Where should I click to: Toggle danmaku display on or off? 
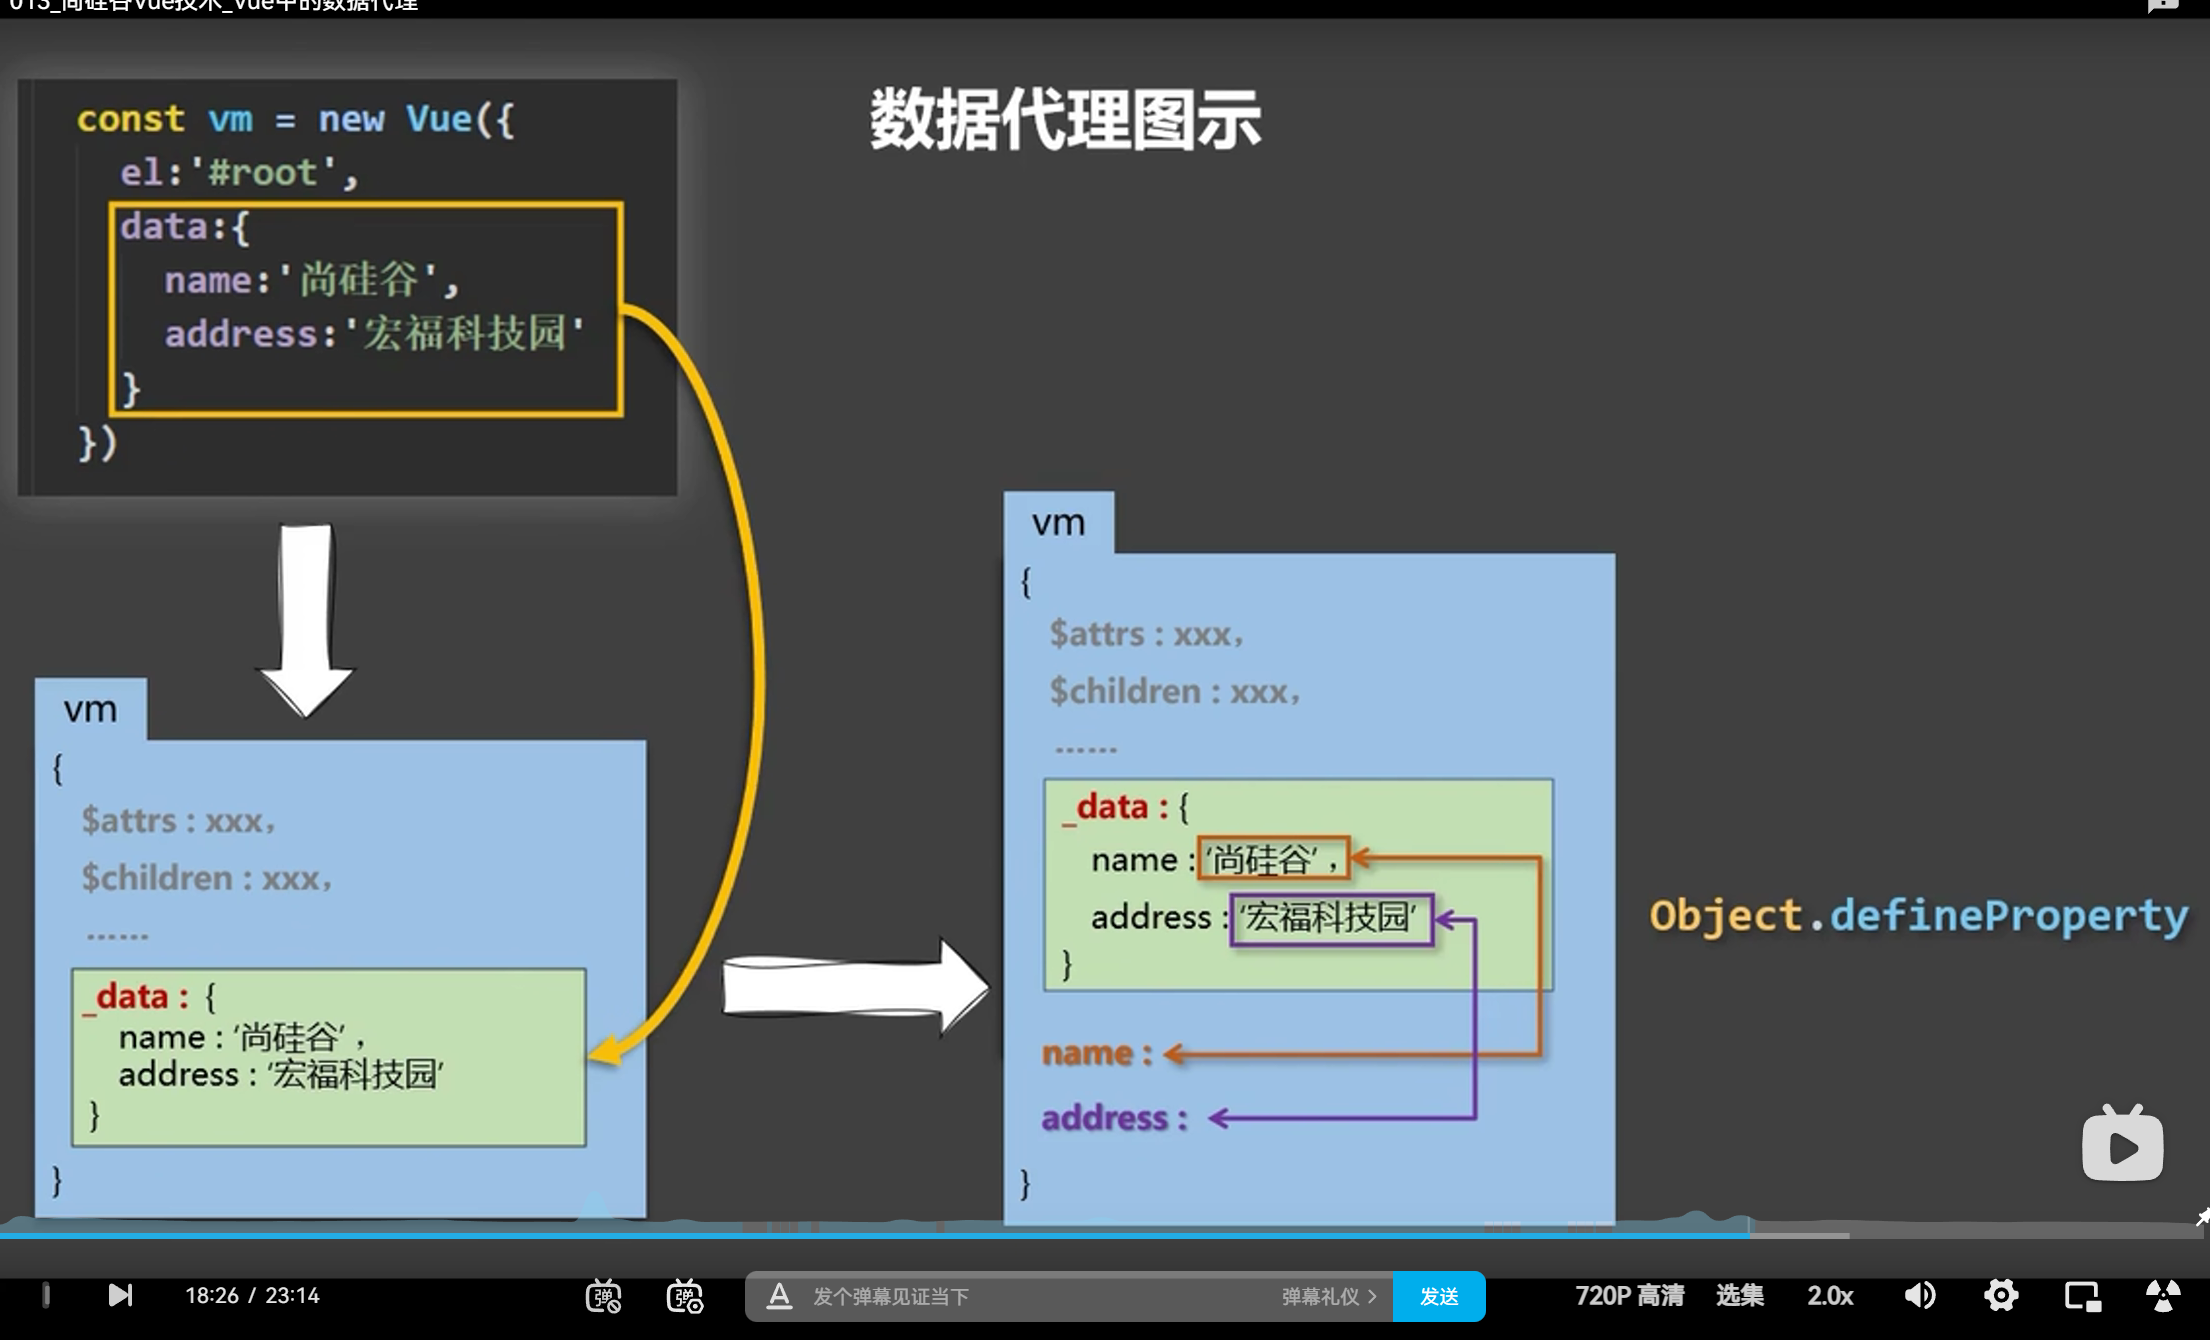[603, 1296]
